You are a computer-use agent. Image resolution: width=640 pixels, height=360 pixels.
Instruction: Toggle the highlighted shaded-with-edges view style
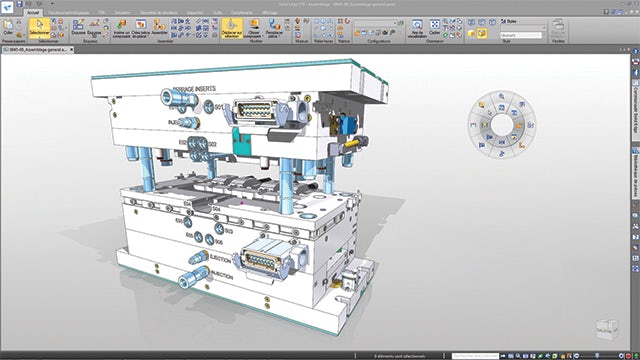[482, 33]
